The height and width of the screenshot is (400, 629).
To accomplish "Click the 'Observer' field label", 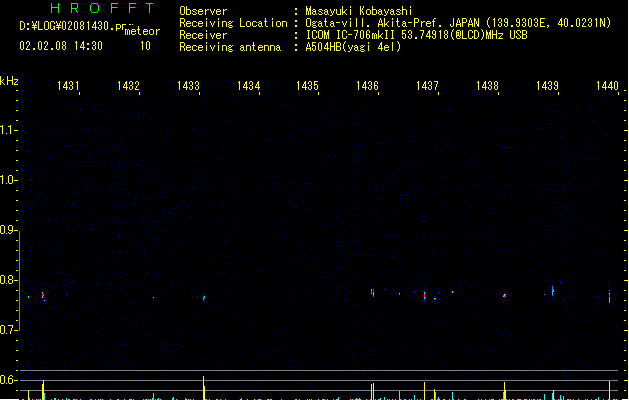I will click(x=203, y=11).
